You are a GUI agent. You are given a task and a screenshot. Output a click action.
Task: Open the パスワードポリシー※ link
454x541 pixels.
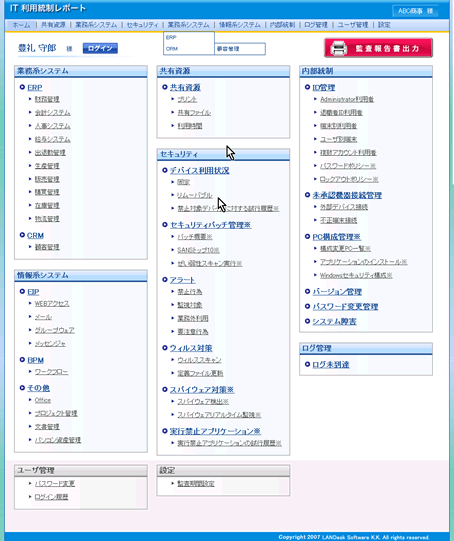[348, 166]
